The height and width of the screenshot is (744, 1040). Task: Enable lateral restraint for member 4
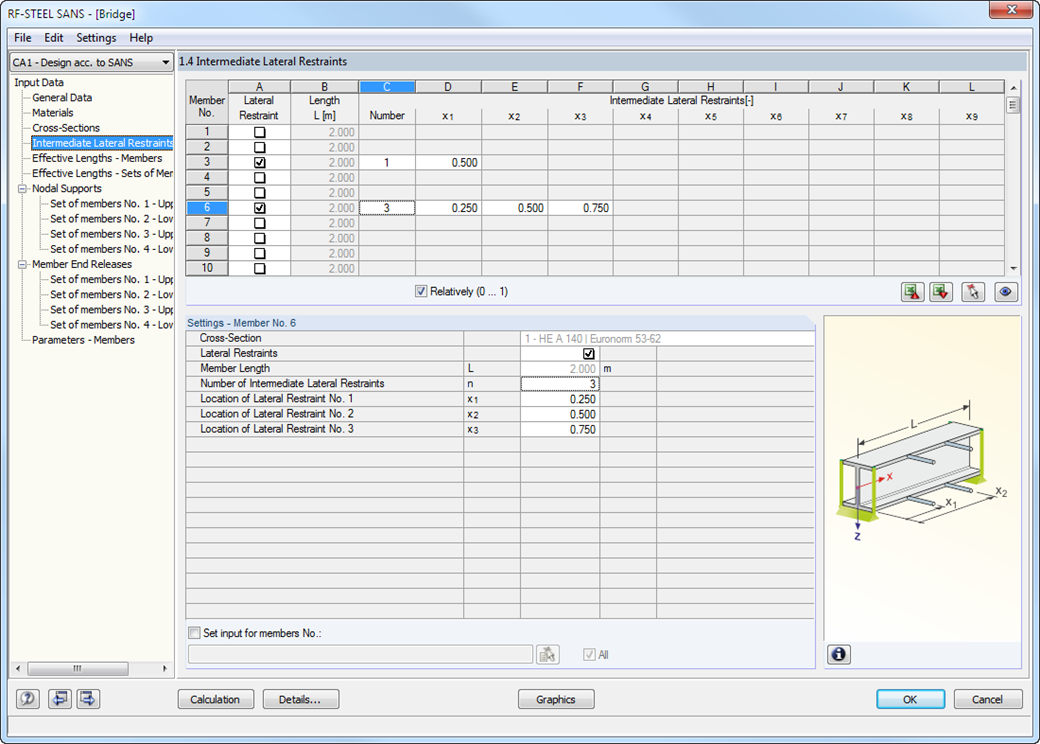(x=259, y=178)
